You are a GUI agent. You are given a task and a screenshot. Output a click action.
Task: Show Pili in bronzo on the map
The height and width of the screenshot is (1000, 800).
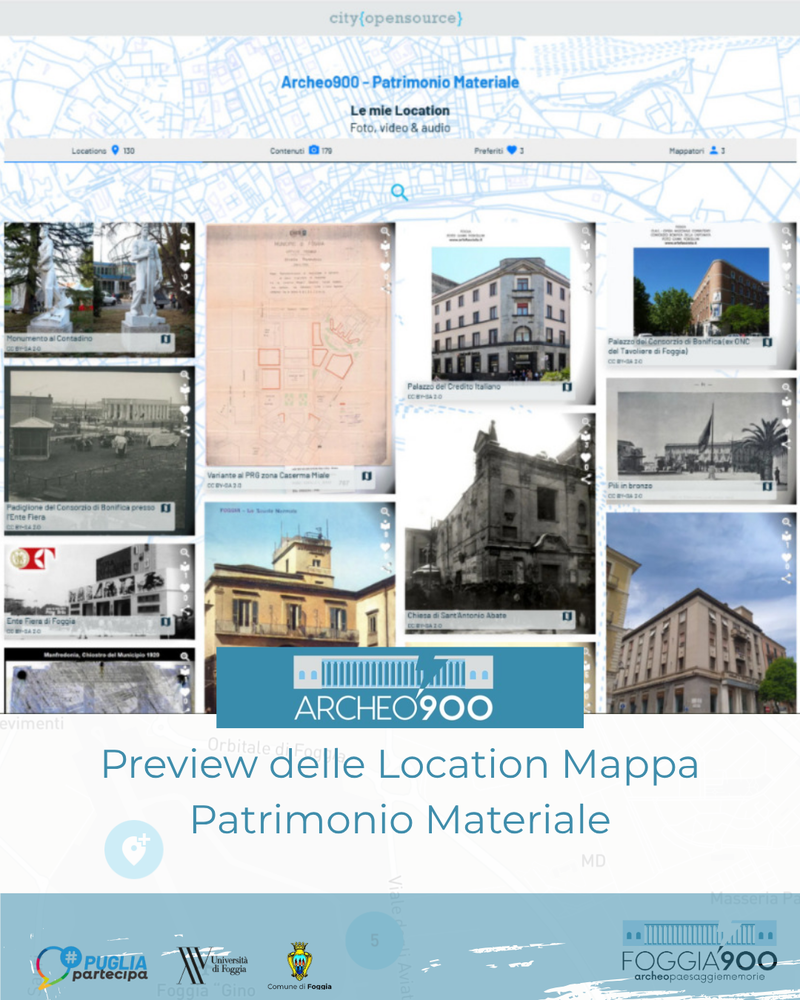(767, 487)
